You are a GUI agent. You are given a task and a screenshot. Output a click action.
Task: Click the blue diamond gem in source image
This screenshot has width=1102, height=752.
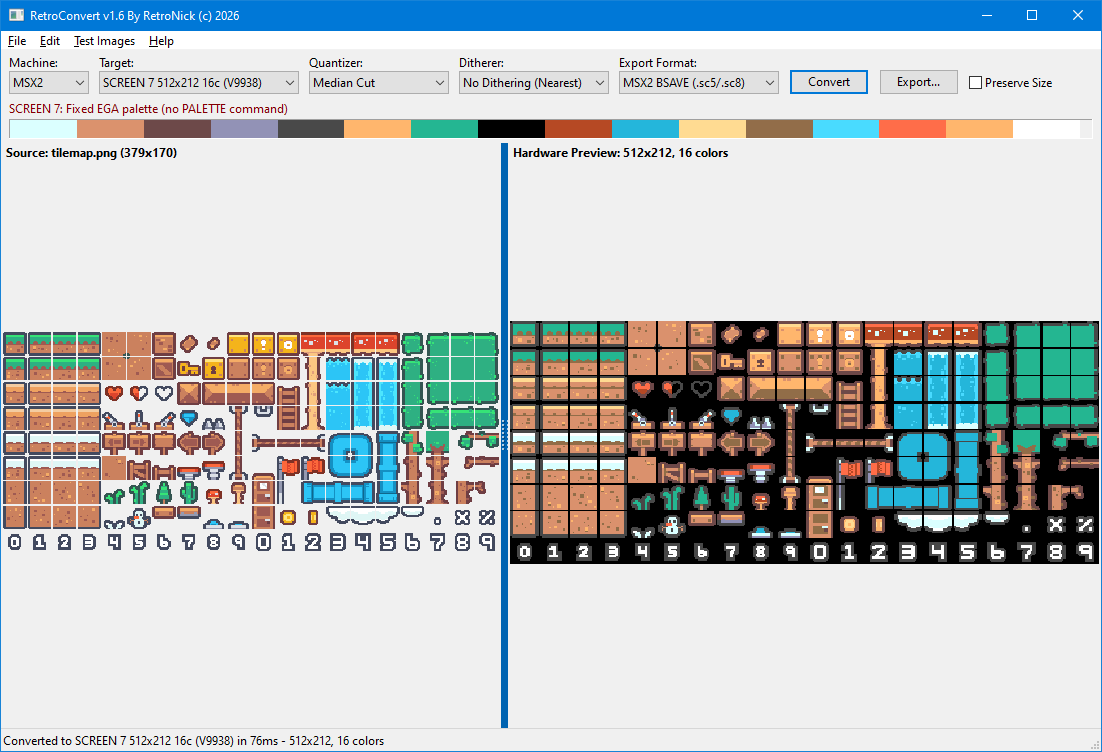point(188,417)
